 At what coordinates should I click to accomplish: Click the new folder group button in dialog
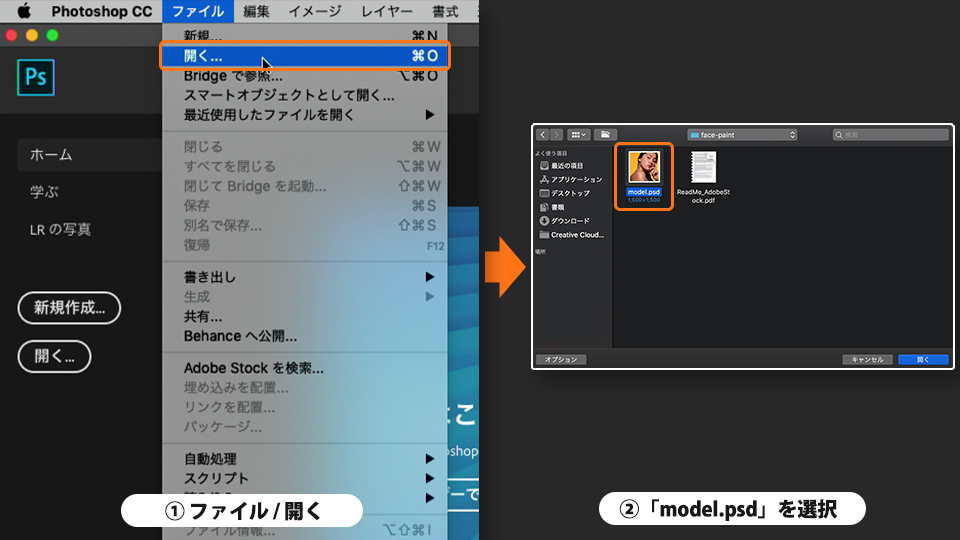tap(605, 135)
